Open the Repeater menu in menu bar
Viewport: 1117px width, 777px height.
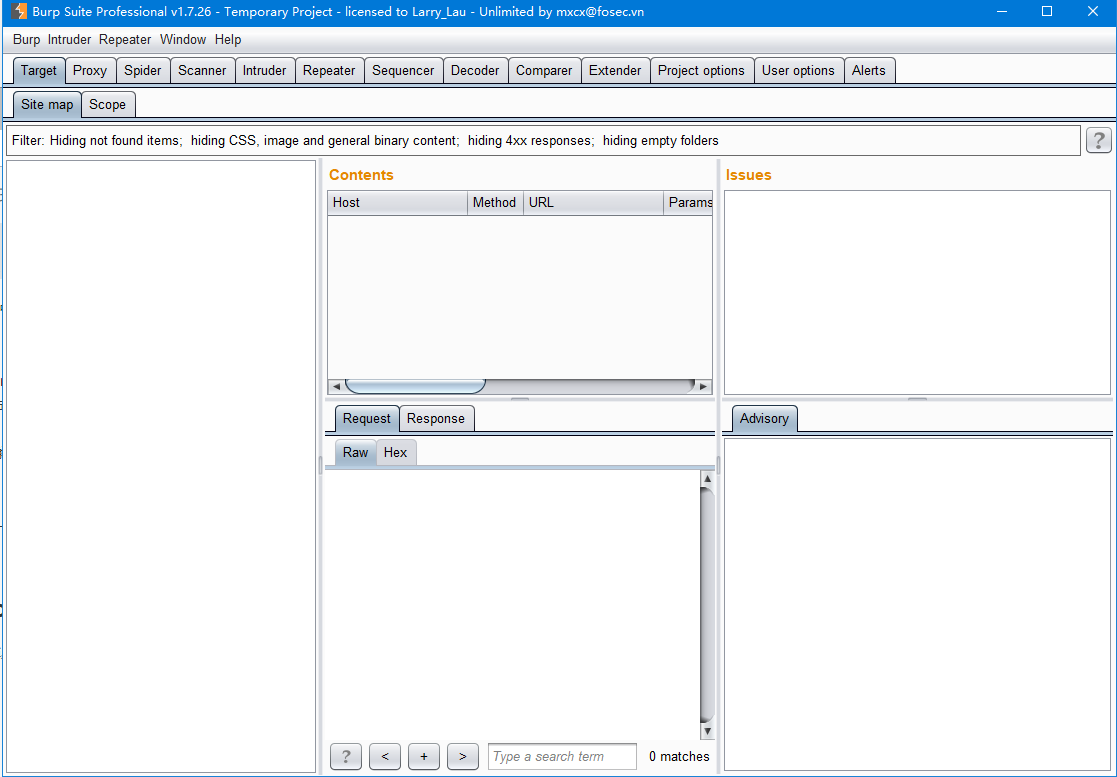click(125, 40)
